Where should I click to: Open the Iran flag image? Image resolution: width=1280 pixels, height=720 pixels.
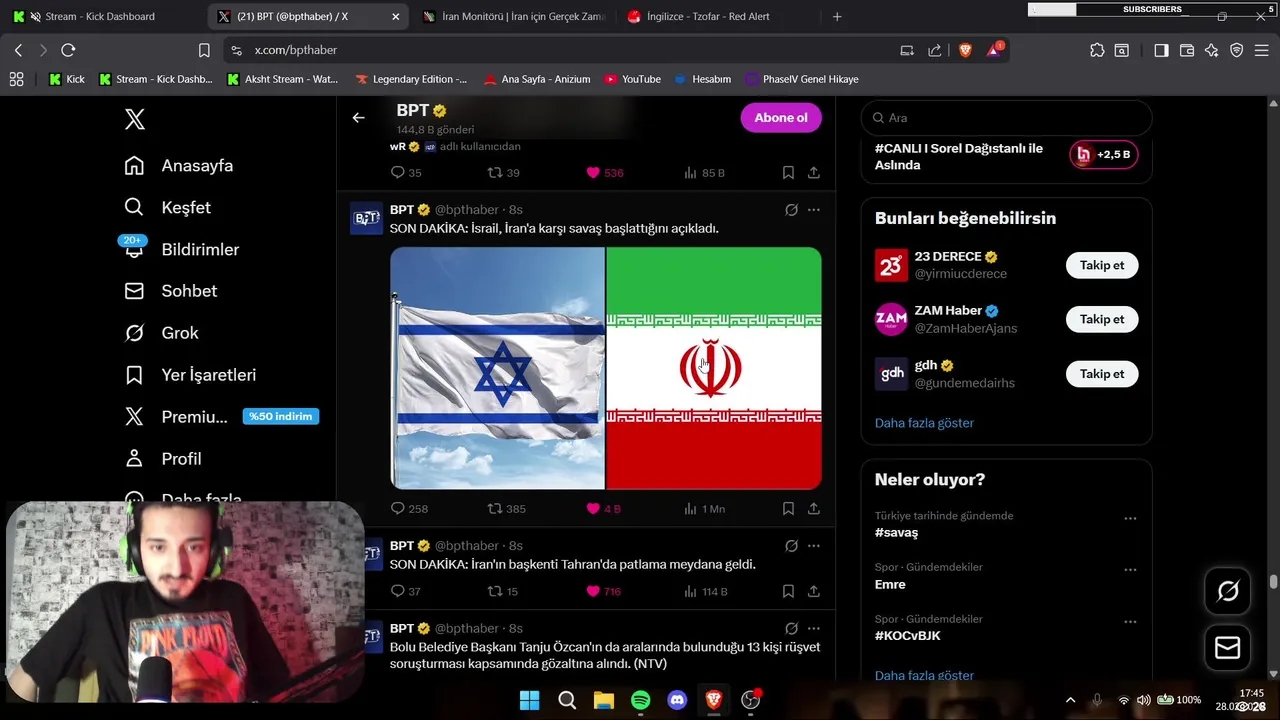point(714,368)
